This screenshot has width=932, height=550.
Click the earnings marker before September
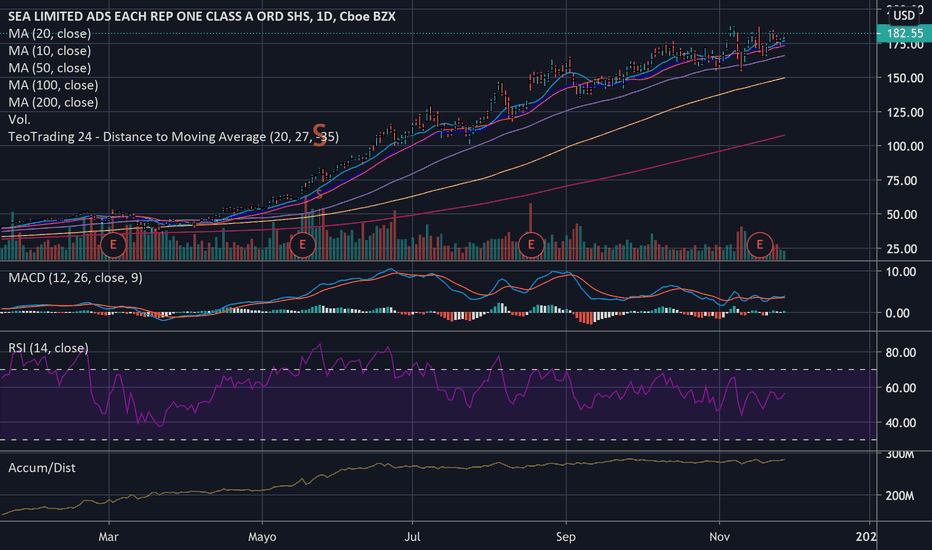(531, 244)
